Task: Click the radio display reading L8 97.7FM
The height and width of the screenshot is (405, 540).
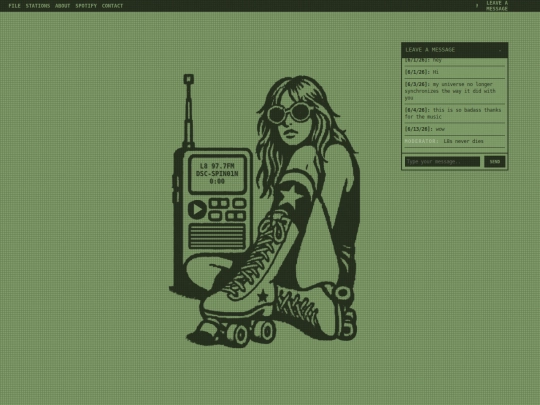Action: click(217, 174)
